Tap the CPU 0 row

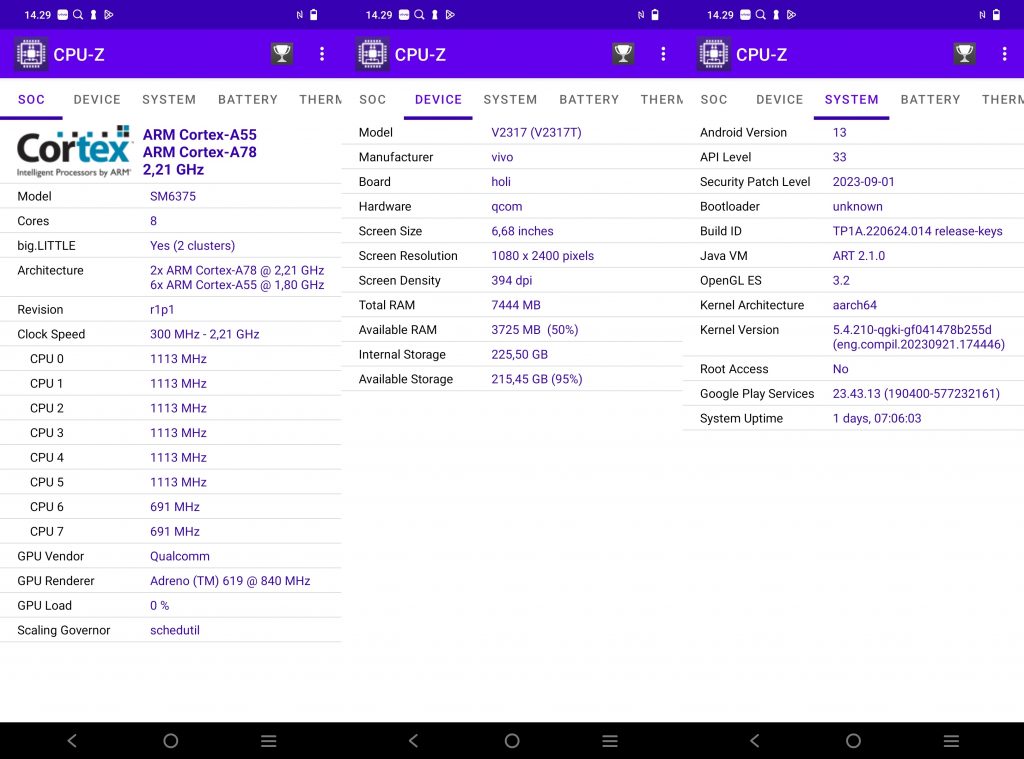tap(170, 359)
